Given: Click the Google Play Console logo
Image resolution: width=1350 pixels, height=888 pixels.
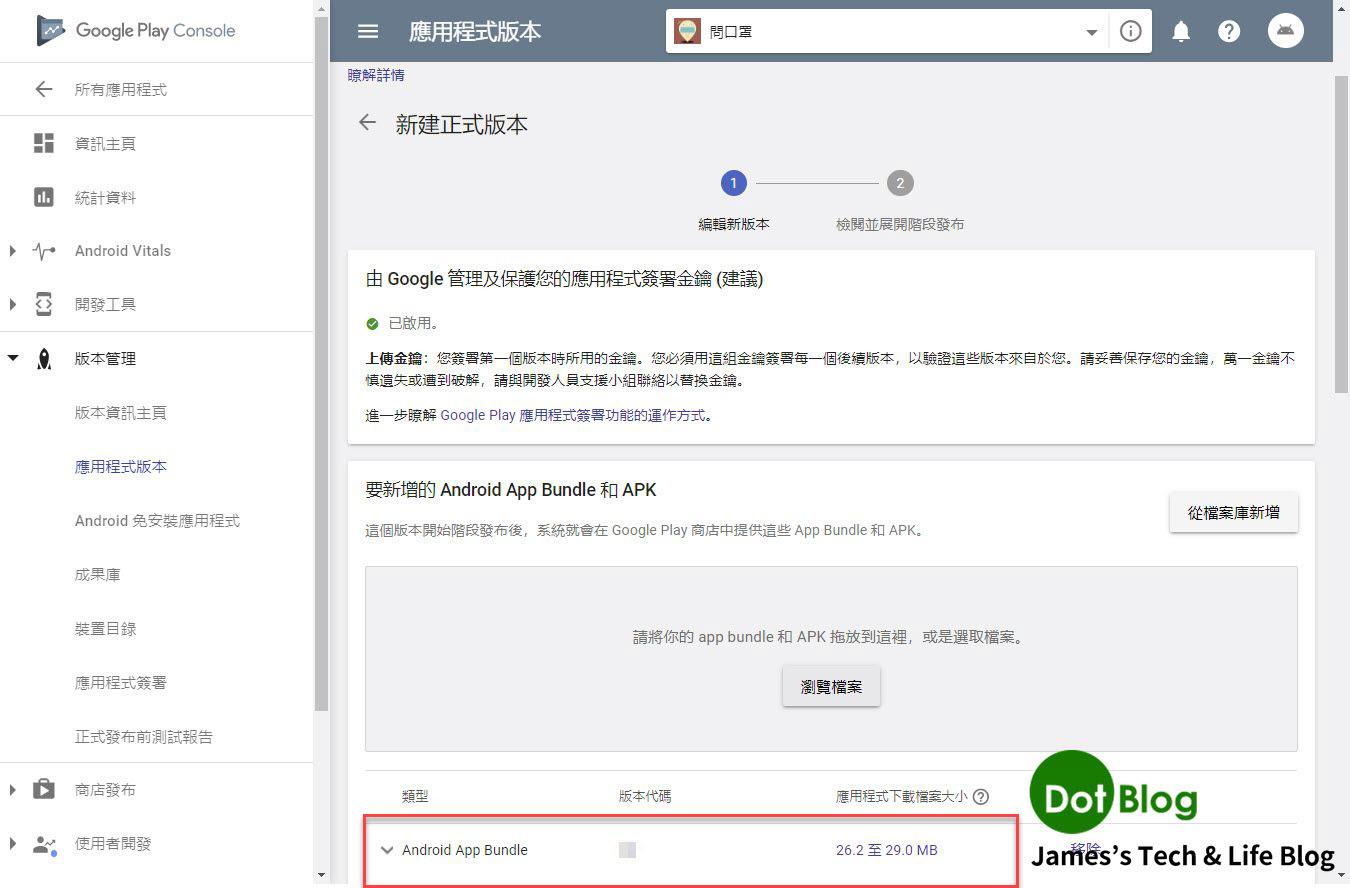Looking at the screenshot, I should 136,30.
